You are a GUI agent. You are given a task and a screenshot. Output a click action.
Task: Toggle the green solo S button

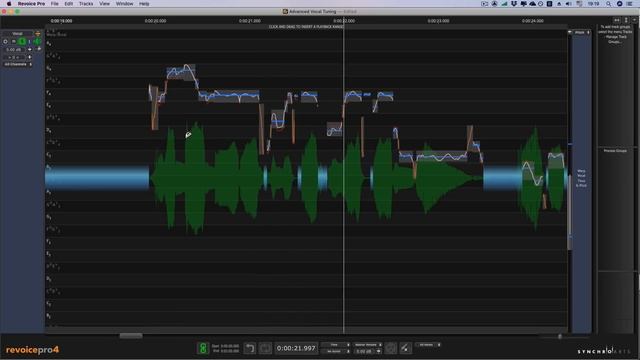[22, 42]
